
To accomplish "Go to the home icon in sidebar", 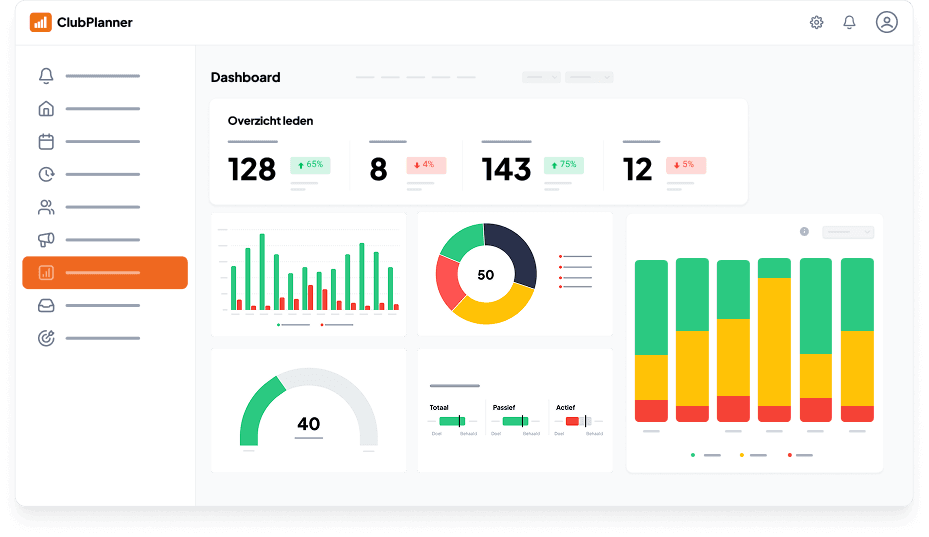I will click(46, 109).
